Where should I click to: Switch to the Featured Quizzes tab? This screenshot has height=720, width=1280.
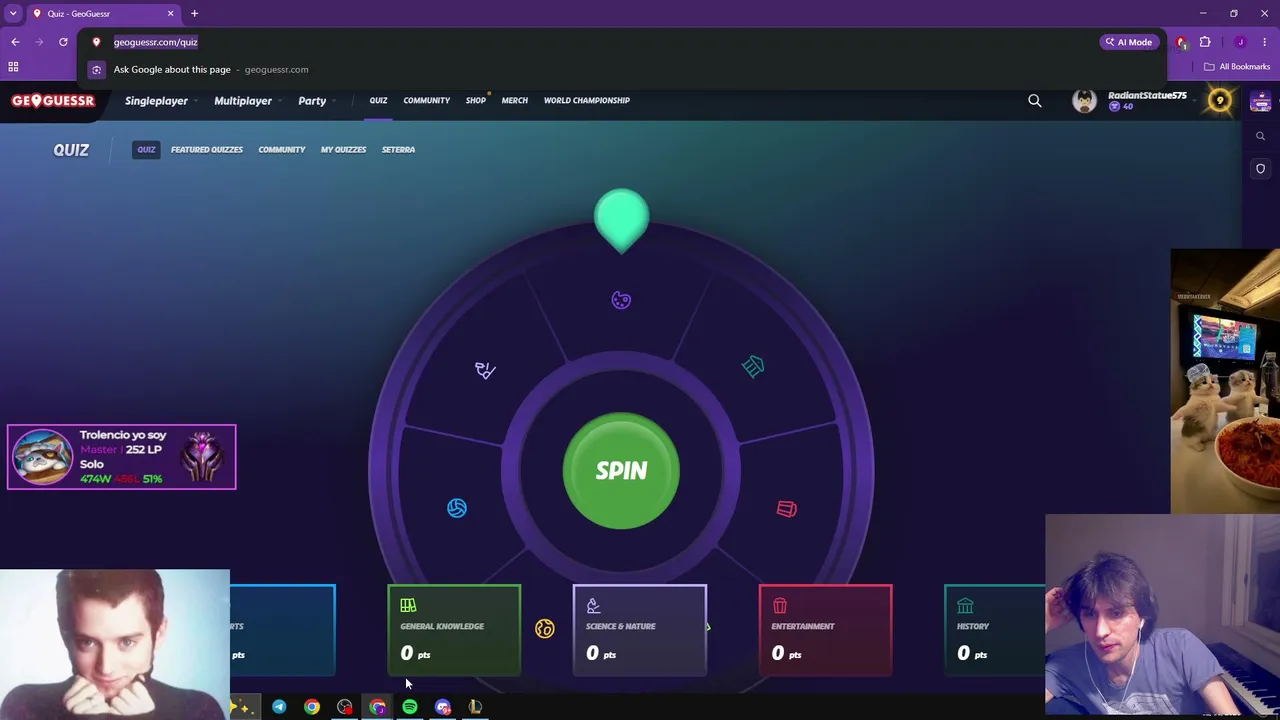pyautogui.click(x=207, y=150)
